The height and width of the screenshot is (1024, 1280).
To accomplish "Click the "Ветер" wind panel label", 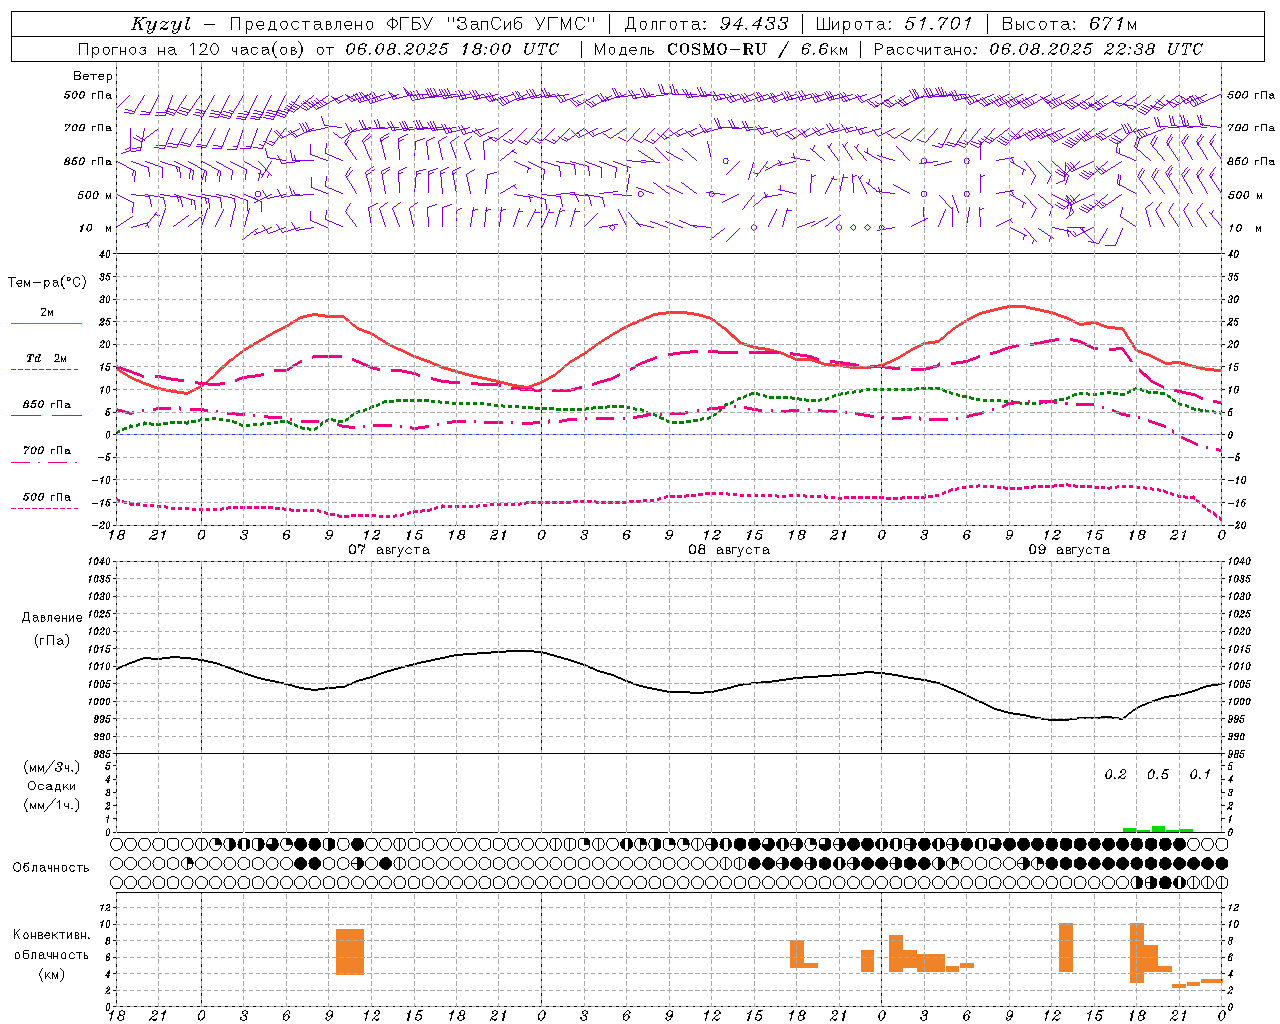I will 93,76.
